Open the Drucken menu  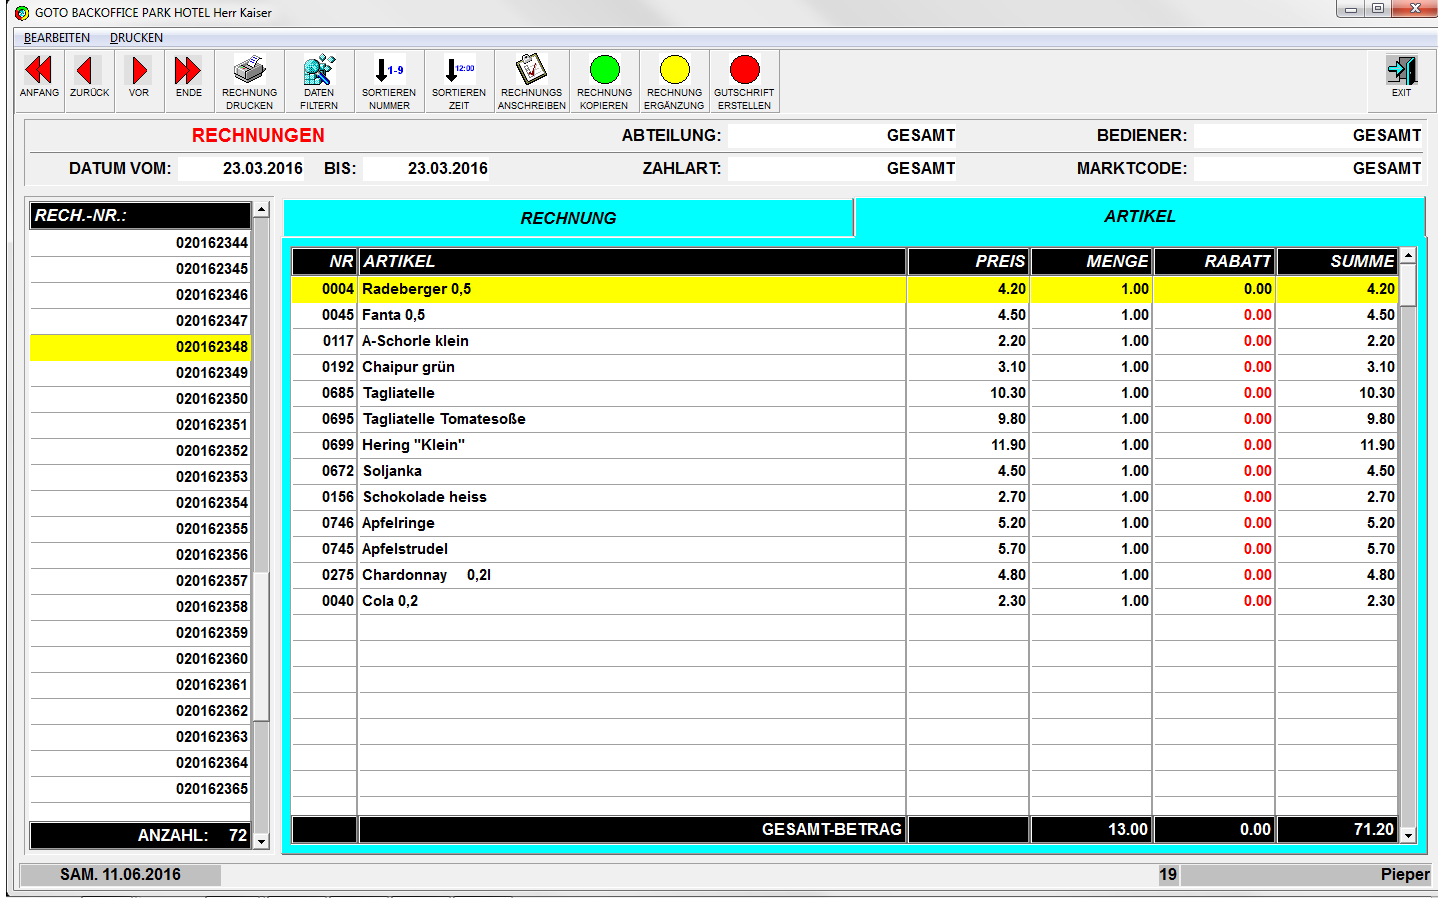click(x=136, y=38)
